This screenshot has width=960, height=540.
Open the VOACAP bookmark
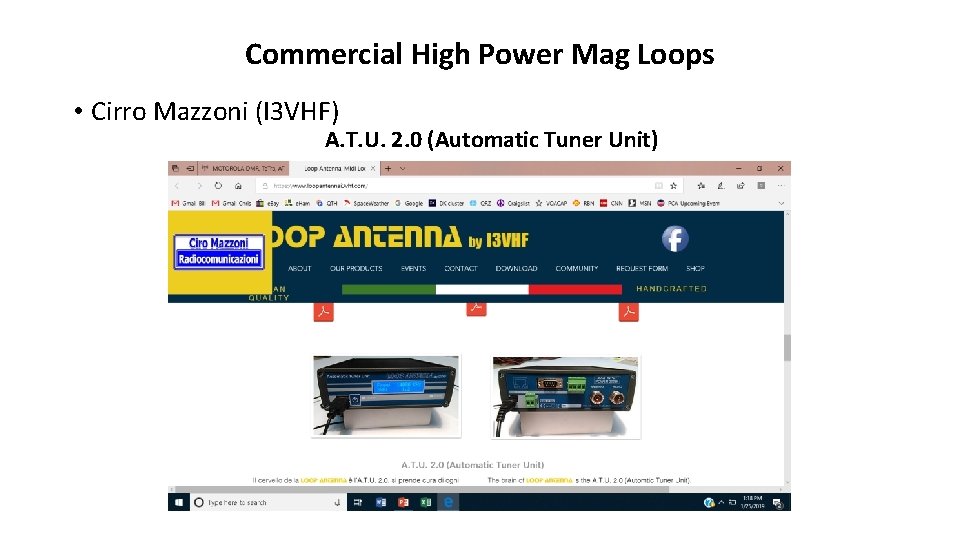[x=551, y=203]
